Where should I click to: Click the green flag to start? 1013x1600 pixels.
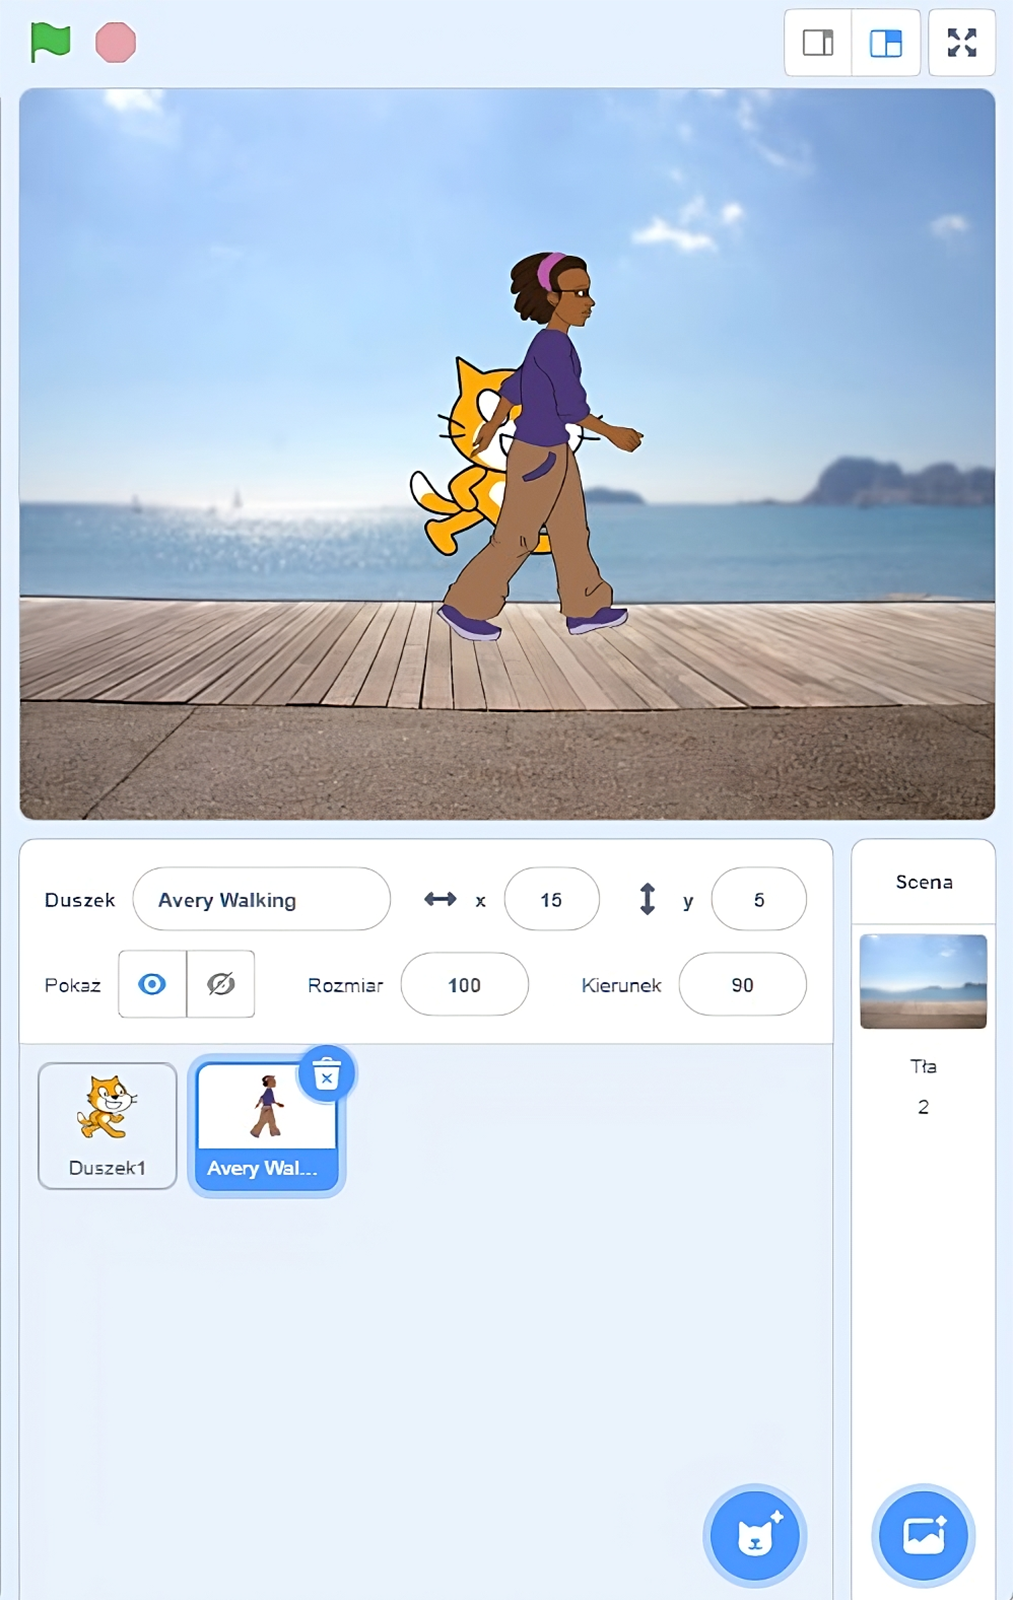50,42
